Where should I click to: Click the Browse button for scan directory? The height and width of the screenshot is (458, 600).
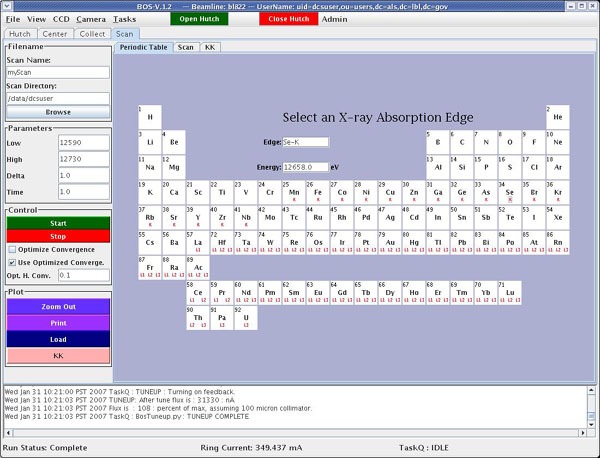click(x=58, y=113)
